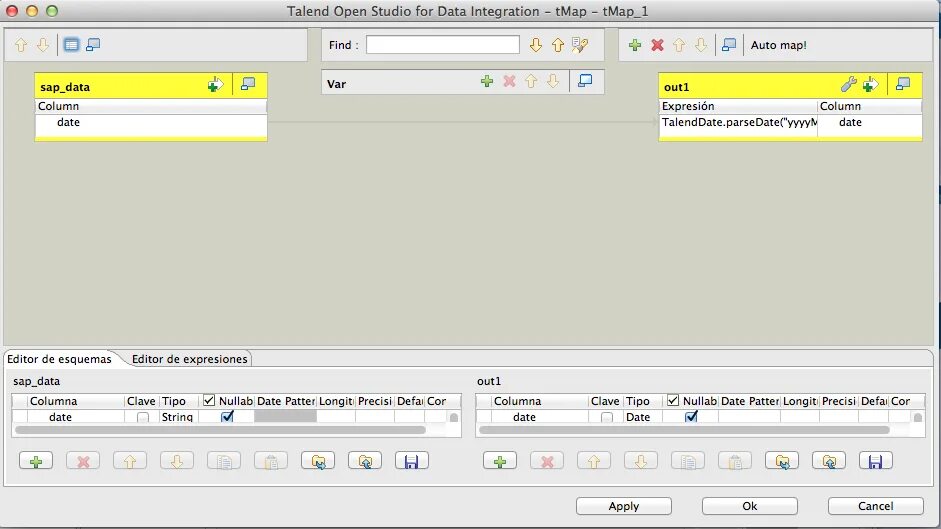Delete column from out1 schema

547,461
